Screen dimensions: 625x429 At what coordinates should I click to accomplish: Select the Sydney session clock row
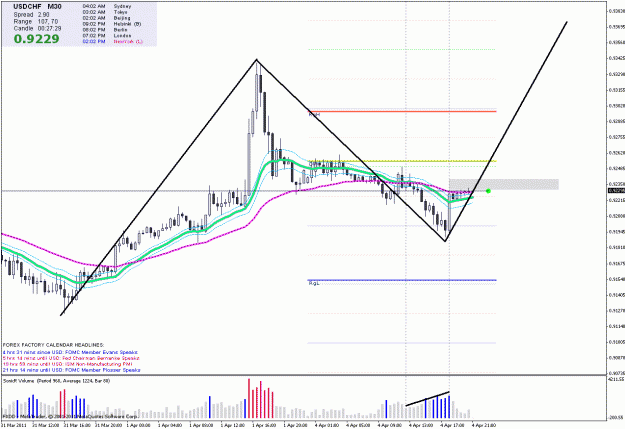click(x=106, y=6)
